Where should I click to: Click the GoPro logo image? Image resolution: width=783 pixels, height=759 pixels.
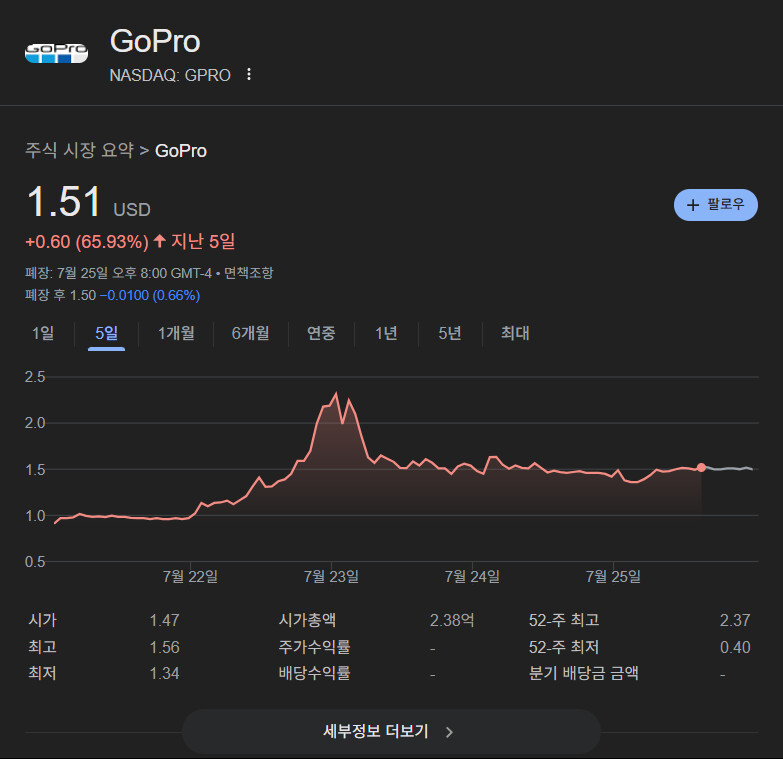(56, 53)
